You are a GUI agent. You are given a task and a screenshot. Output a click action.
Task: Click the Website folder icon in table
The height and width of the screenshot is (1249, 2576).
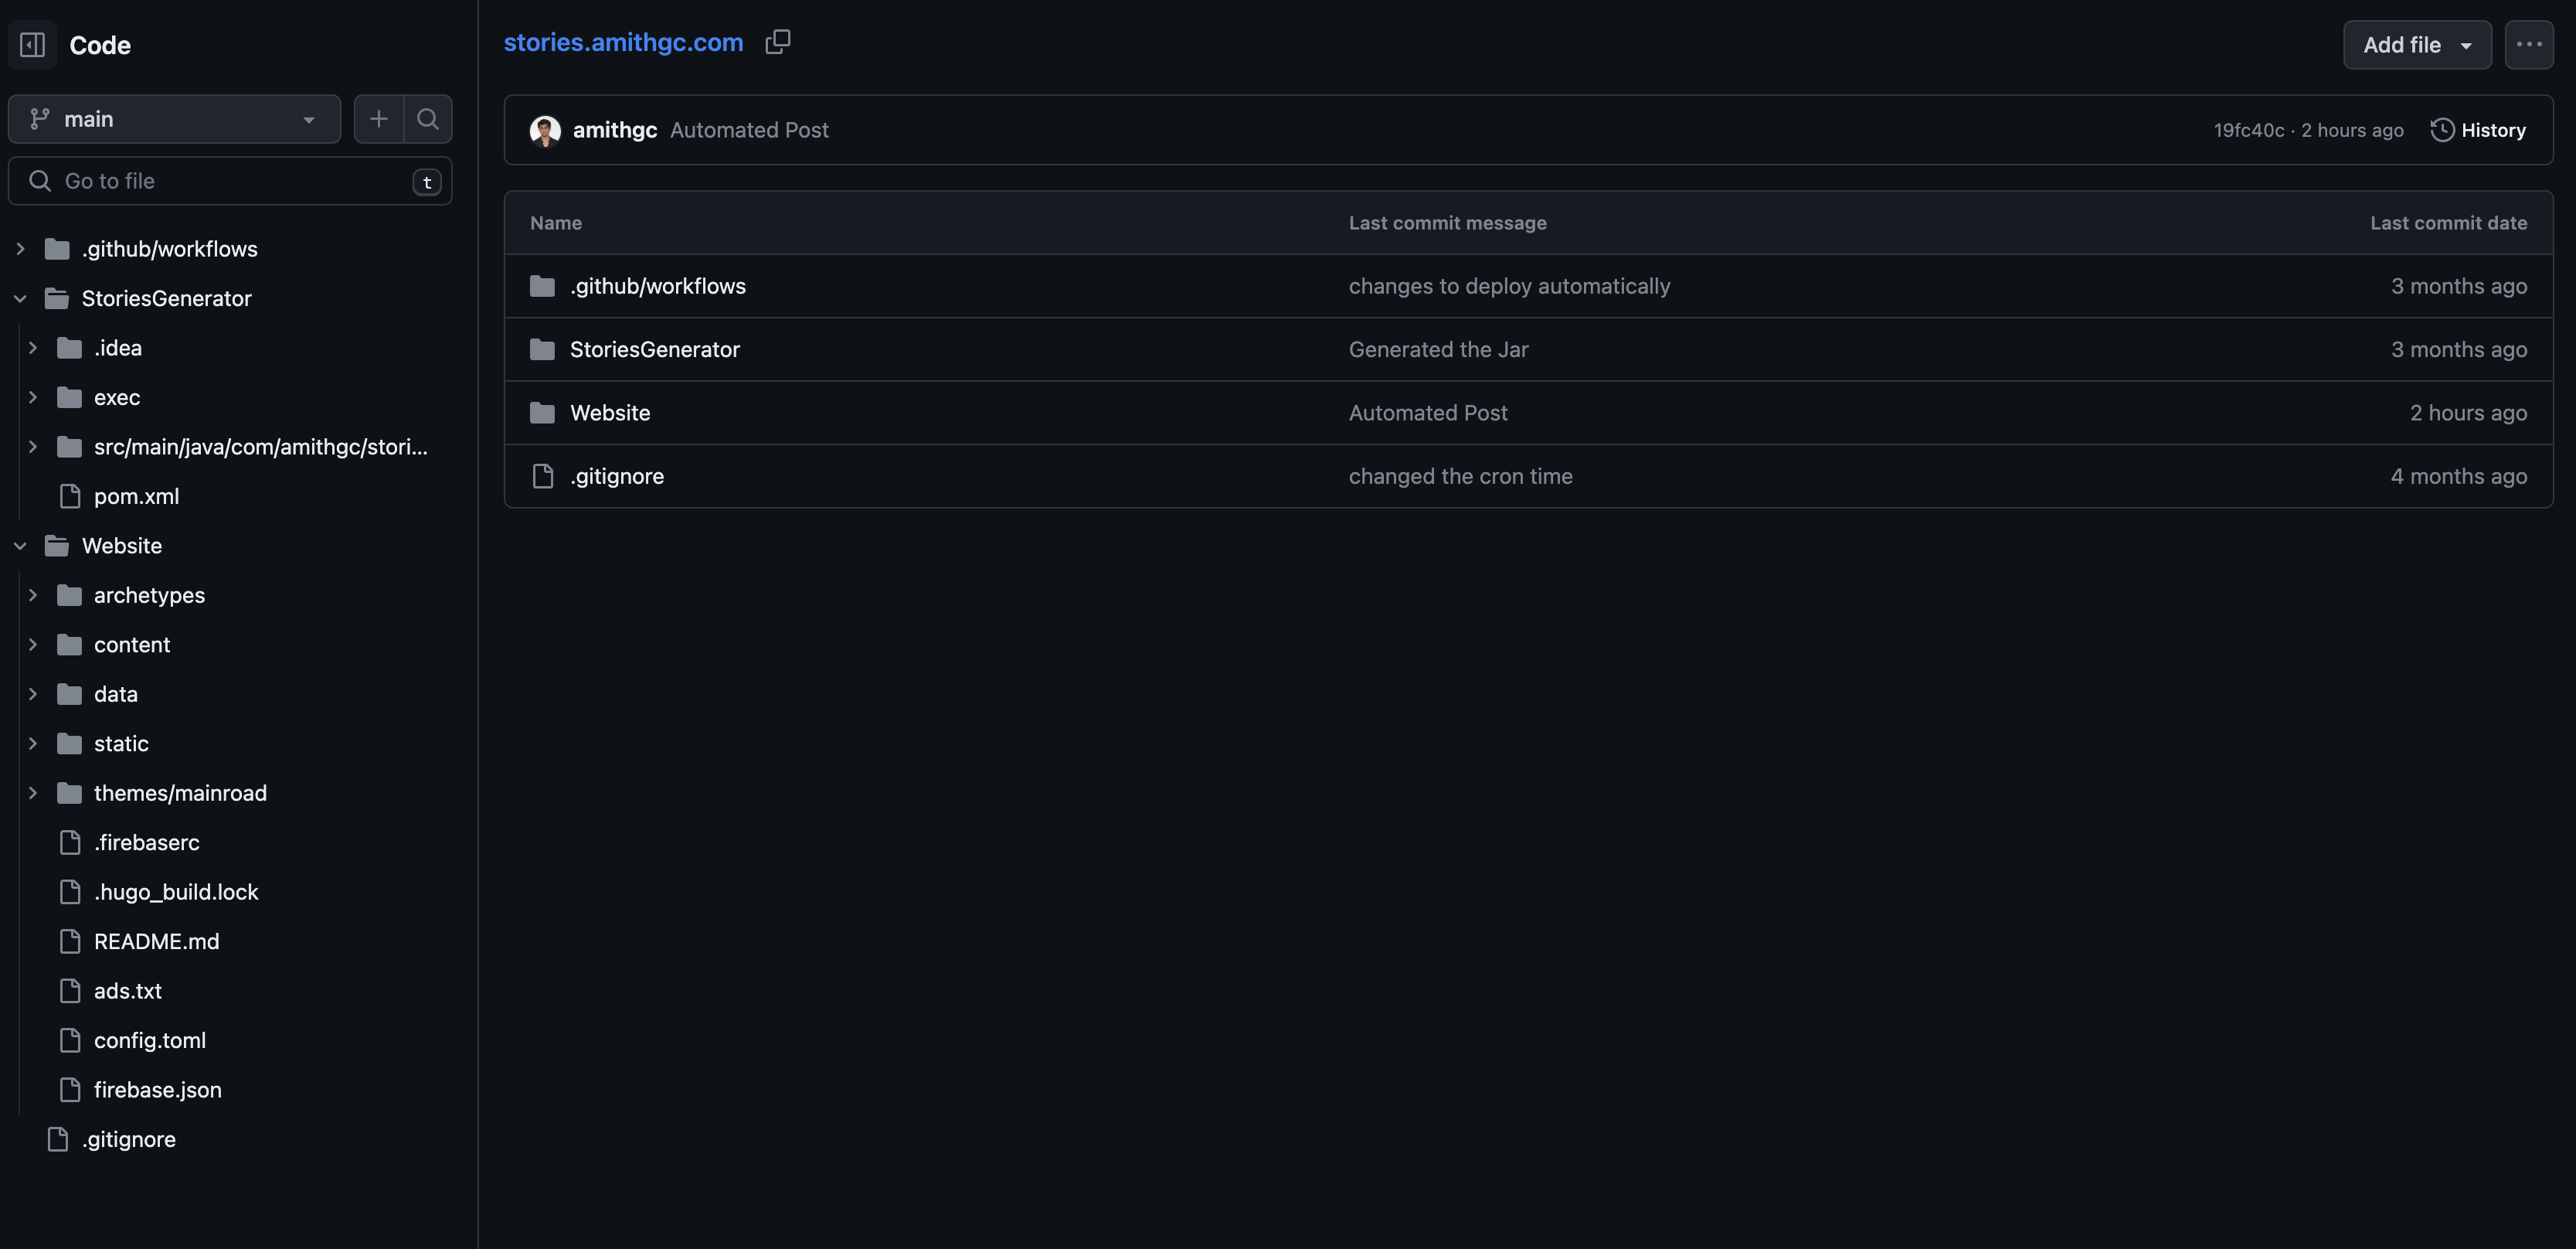click(542, 413)
